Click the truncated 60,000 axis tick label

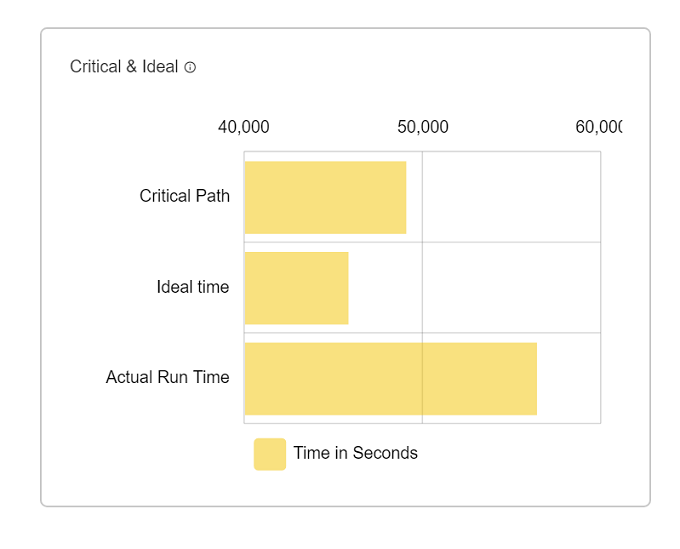tap(598, 127)
